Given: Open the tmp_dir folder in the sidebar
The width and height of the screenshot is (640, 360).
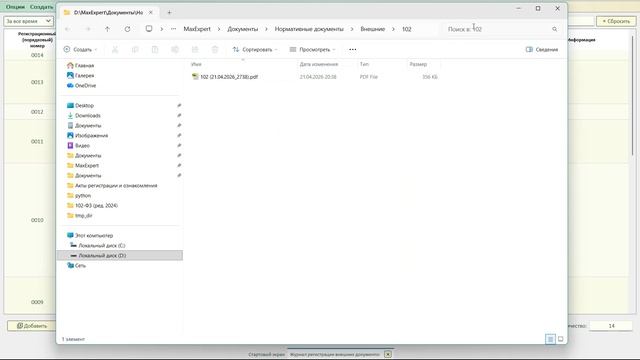Looking at the screenshot, I should (83, 216).
